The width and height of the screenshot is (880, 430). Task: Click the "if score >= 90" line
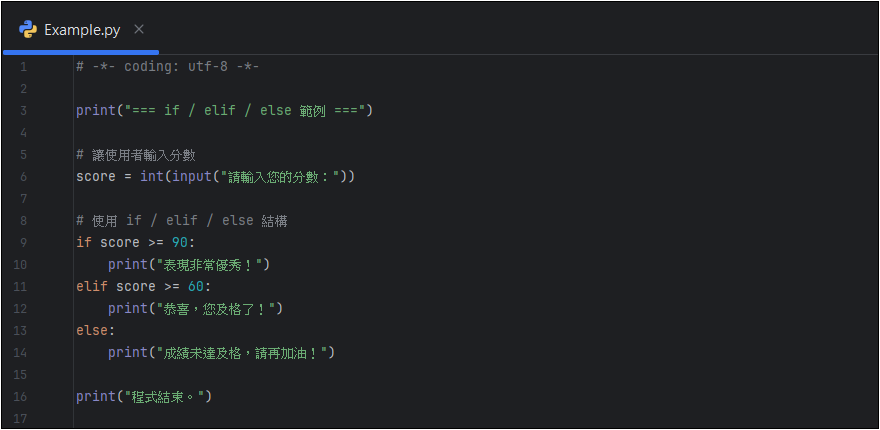click(135, 243)
